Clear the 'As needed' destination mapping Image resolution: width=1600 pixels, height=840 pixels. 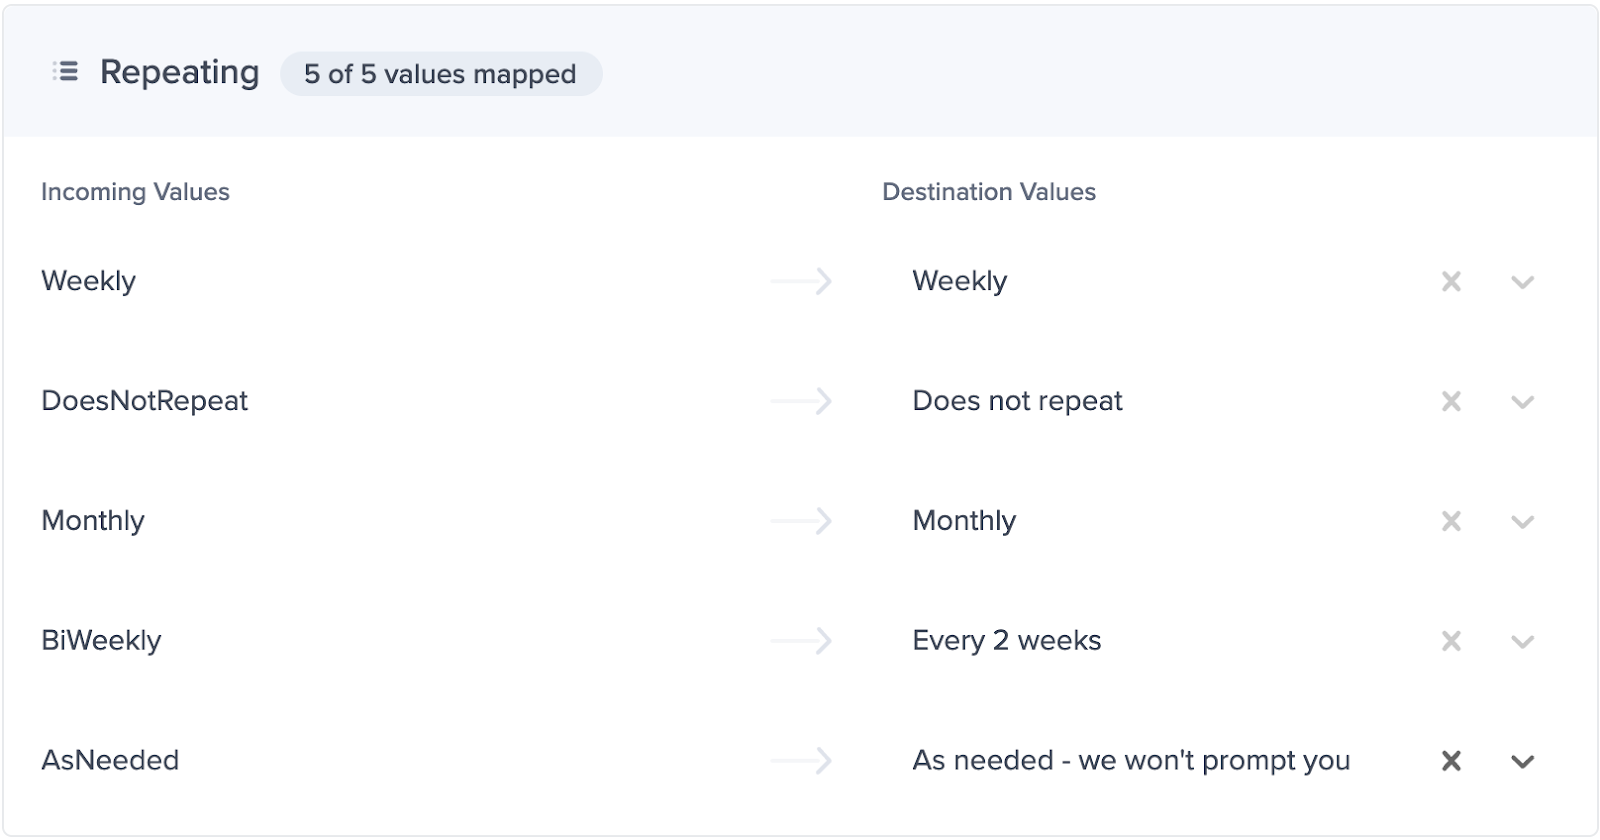1451,762
